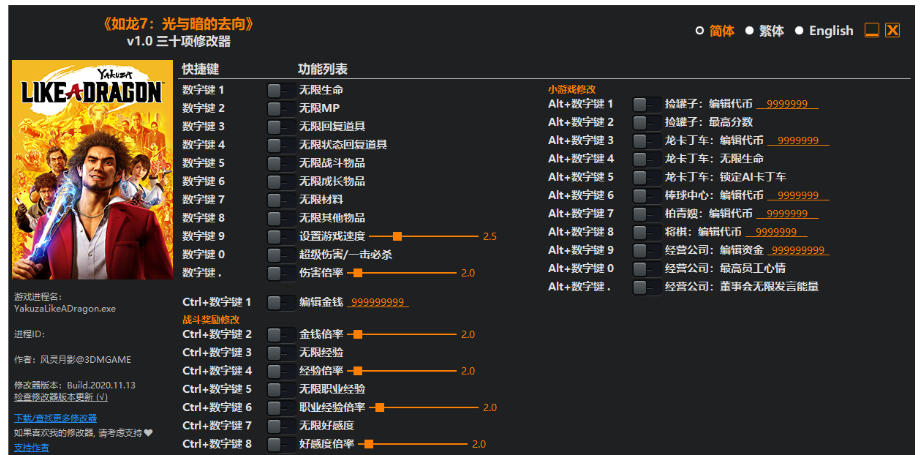This screenshot has height=455, width=924.
Task: Click the 金钱倍率 slider handle
Action: pos(358,334)
